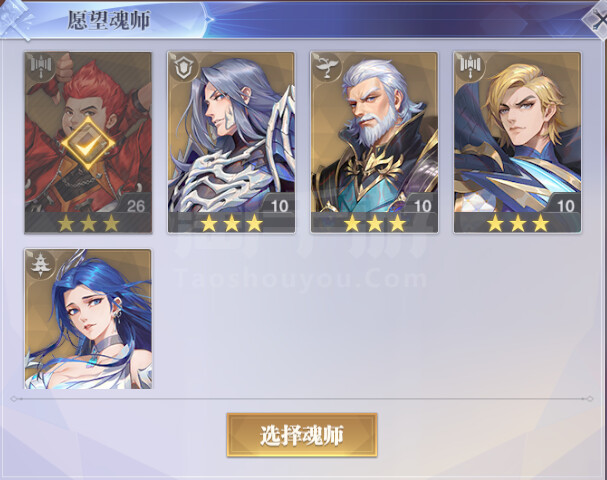The height and width of the screenshot is (480, 607).
Task: Click three-star rating on white-bearded elder card
Action: click(x=374, y=223)
